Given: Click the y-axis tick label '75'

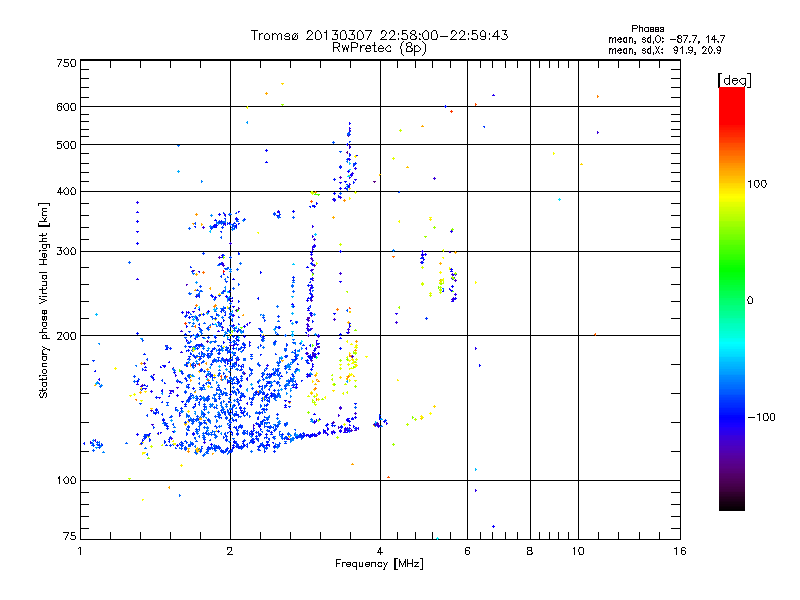Looking at the screenshot, I should [x=70, y=536].
